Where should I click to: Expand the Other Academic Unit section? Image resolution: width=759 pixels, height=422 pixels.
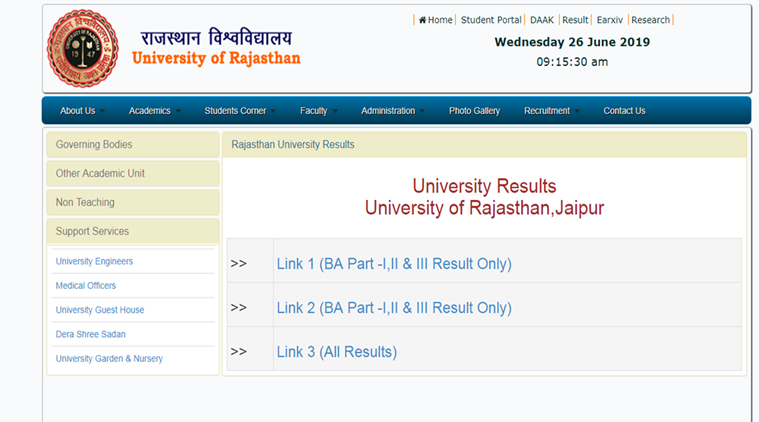(x=100, y=174)
